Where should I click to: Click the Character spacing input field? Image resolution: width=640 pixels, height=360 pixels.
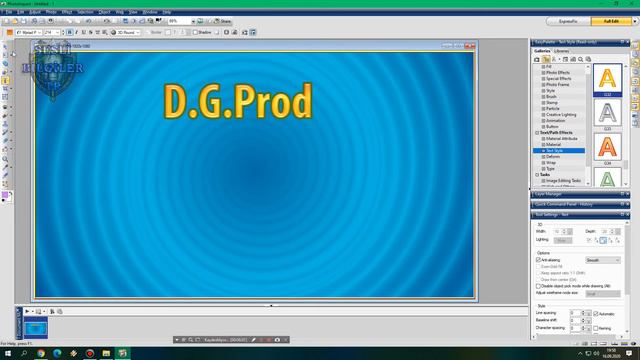[x=575, y=328]
